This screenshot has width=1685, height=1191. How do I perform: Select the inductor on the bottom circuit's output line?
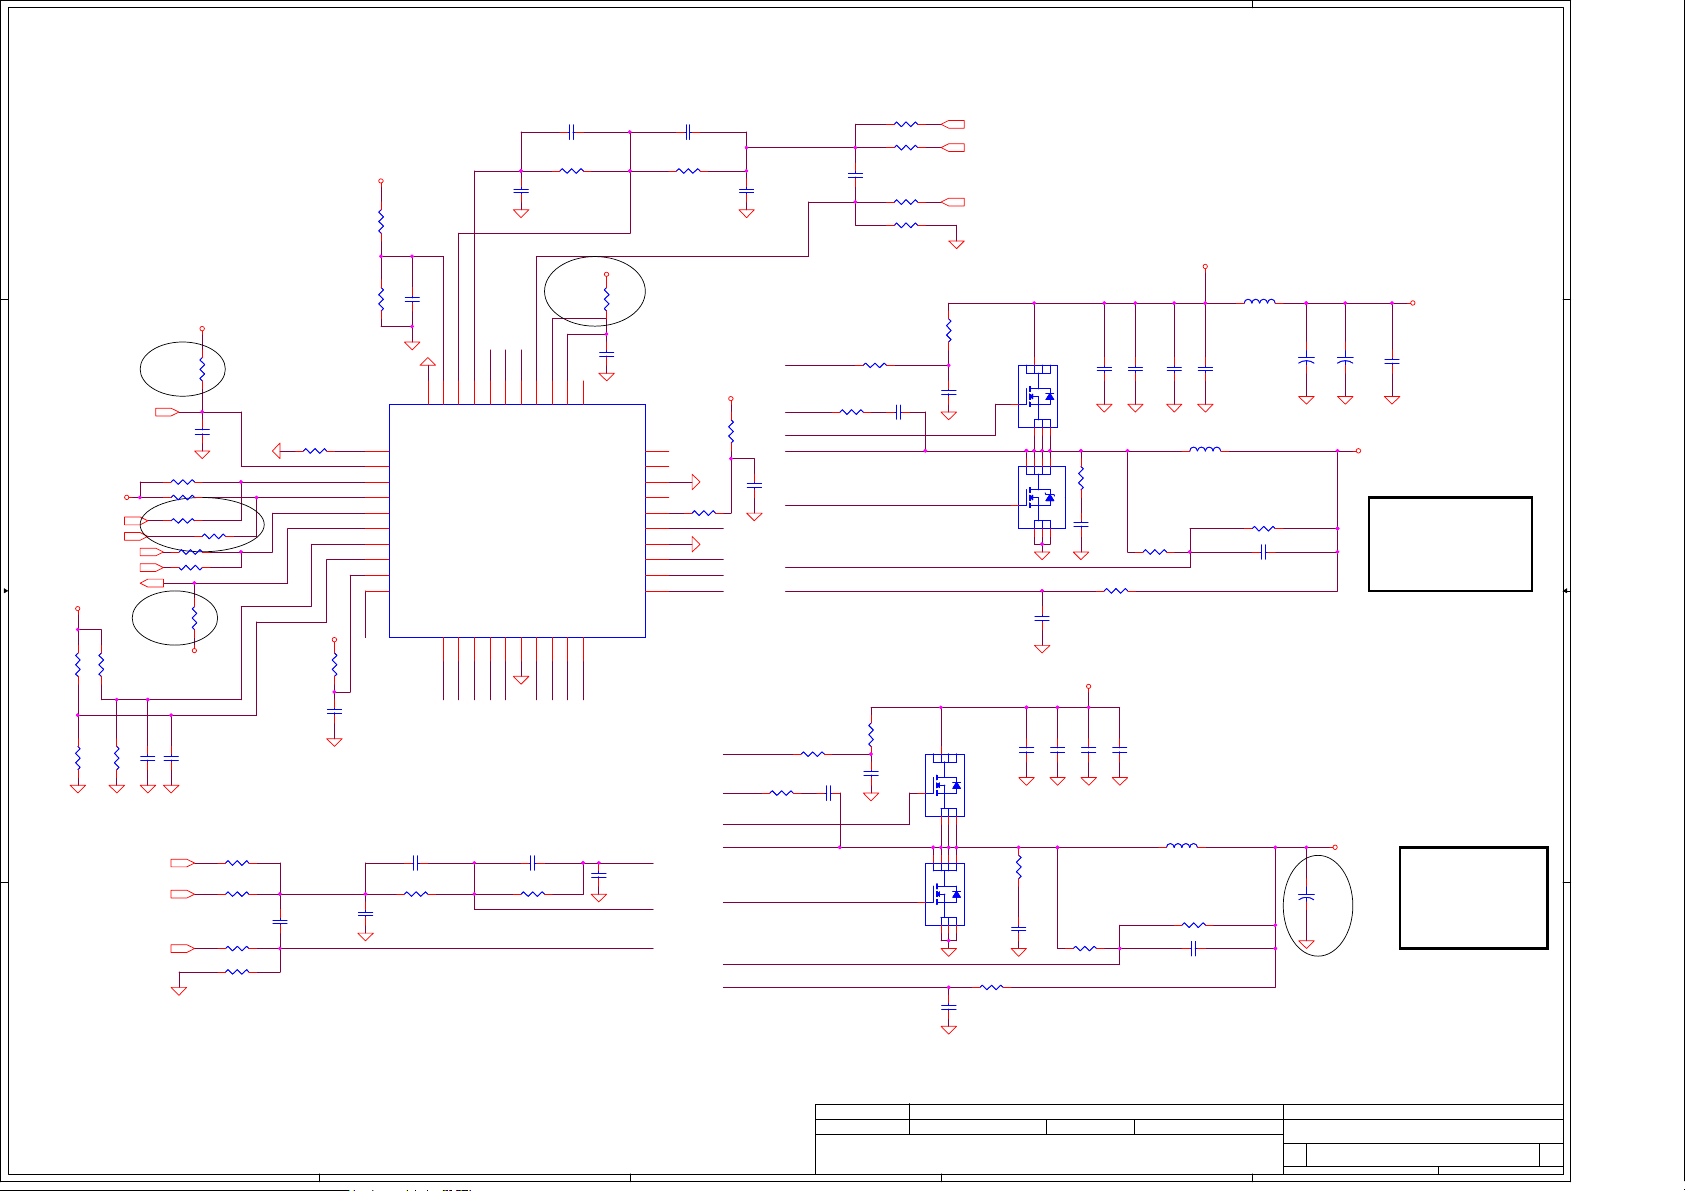click(1181, 847)
